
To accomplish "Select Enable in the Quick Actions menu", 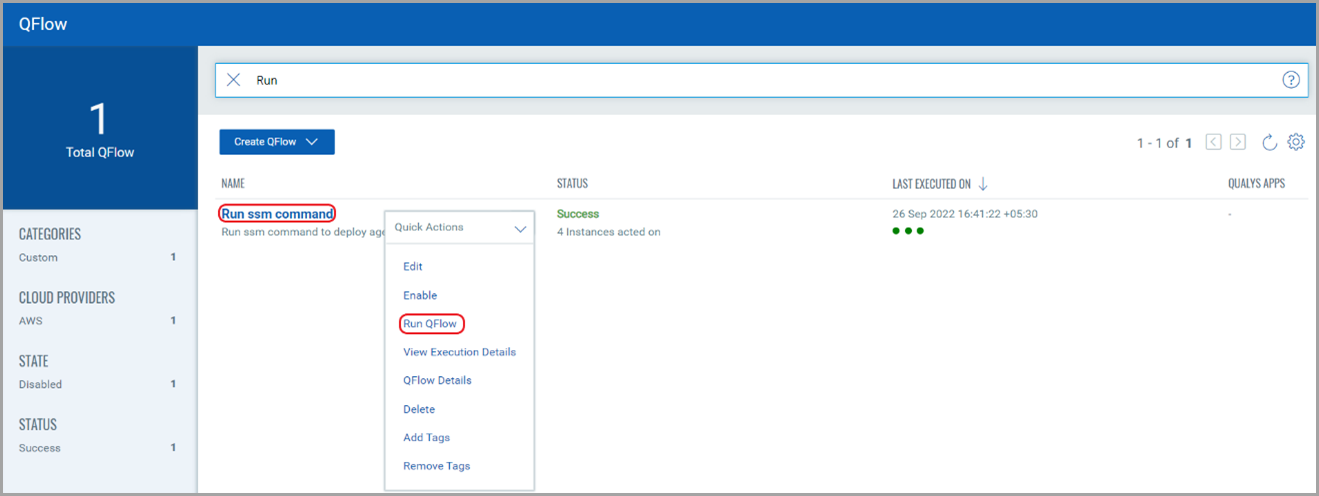I will tap(420, 295).
